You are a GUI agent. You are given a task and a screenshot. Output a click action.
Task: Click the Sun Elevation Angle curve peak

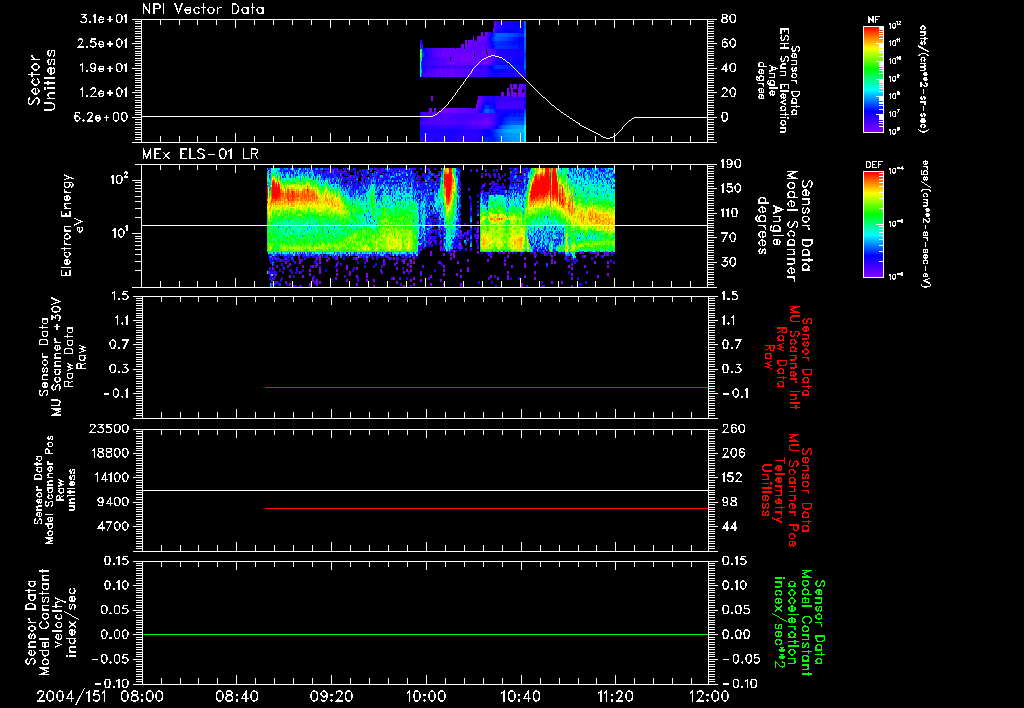pyautogui.click(x=494, y=56)
